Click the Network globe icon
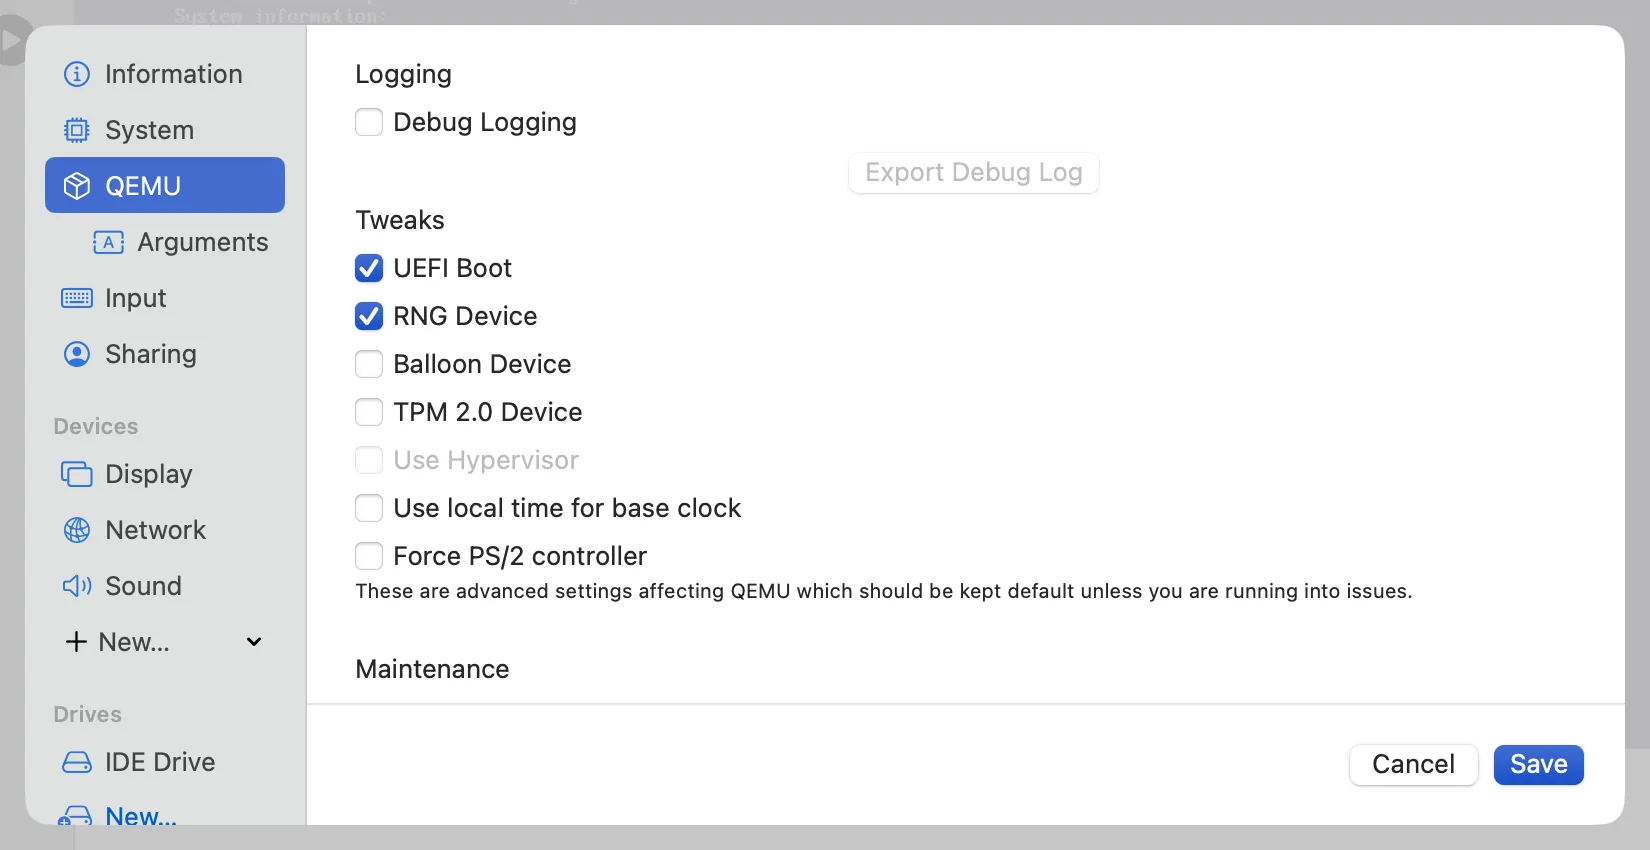Screen dimensions: 1650x850 [x=77, y=530]
